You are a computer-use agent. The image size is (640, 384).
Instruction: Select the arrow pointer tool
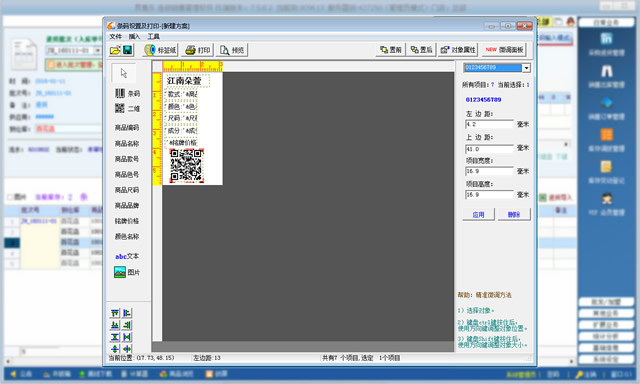pos(124,73)
